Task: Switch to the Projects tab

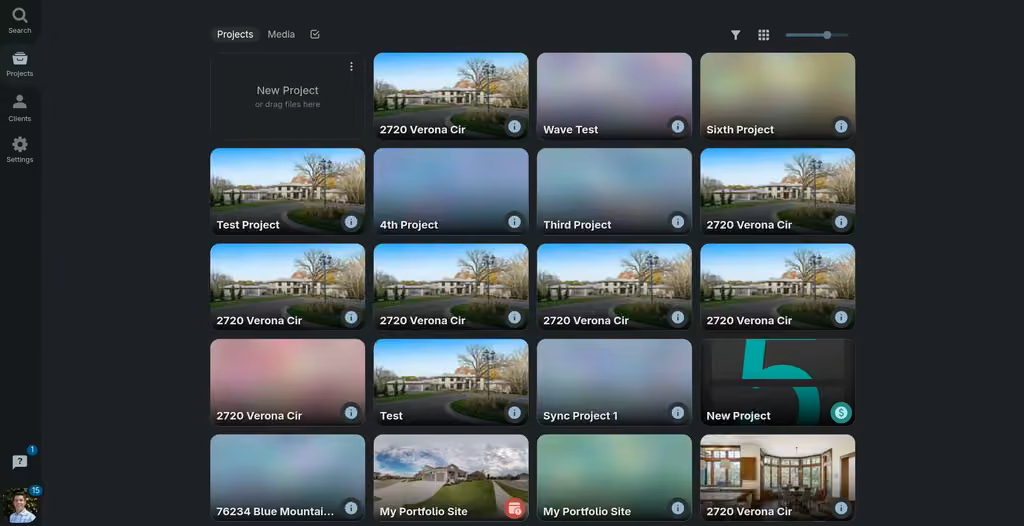Action: [x=235, y=35]
